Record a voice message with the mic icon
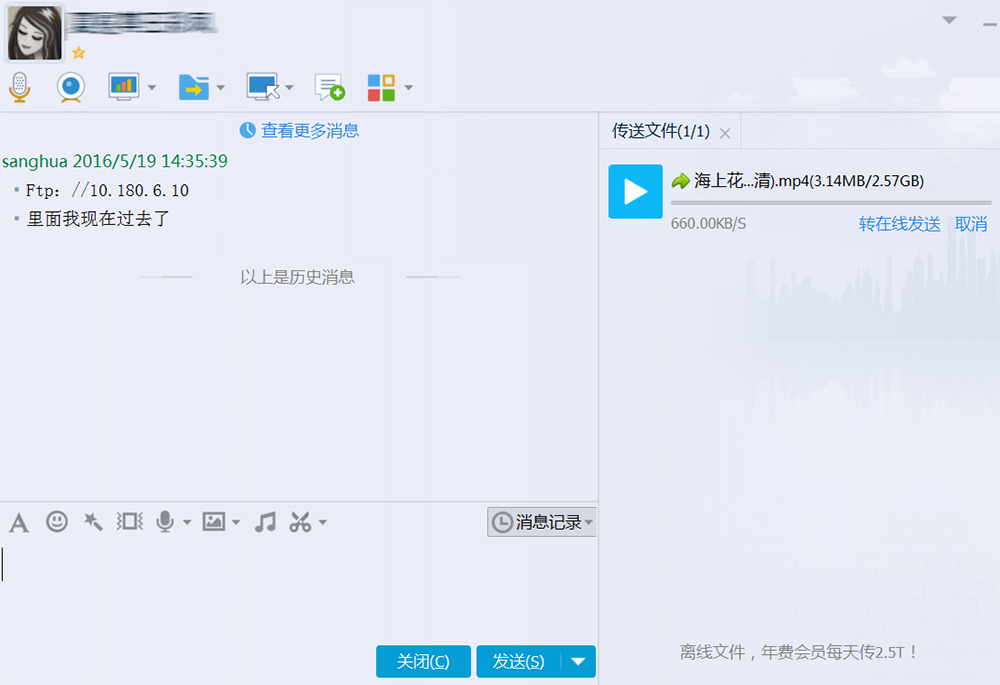Screen dimensions: 1000x685 click(x=165, y=521)
